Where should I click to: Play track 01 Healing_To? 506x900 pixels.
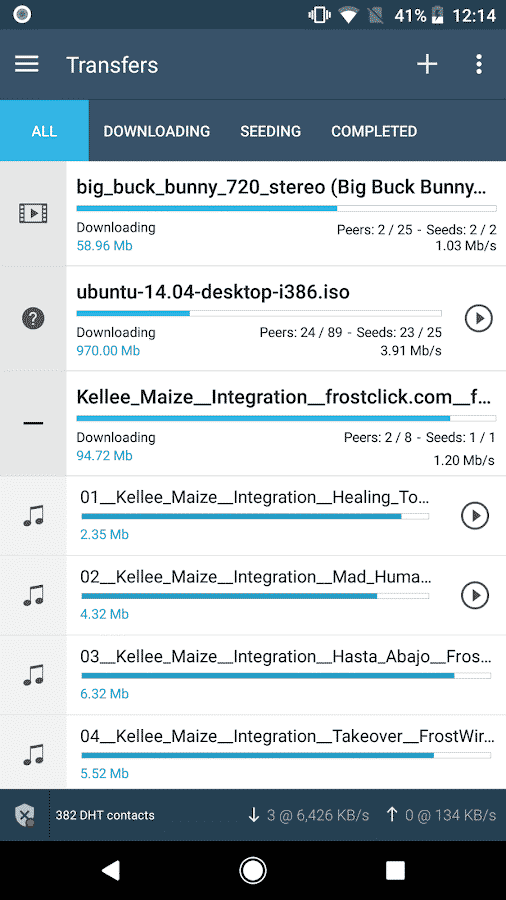point(475,515)
